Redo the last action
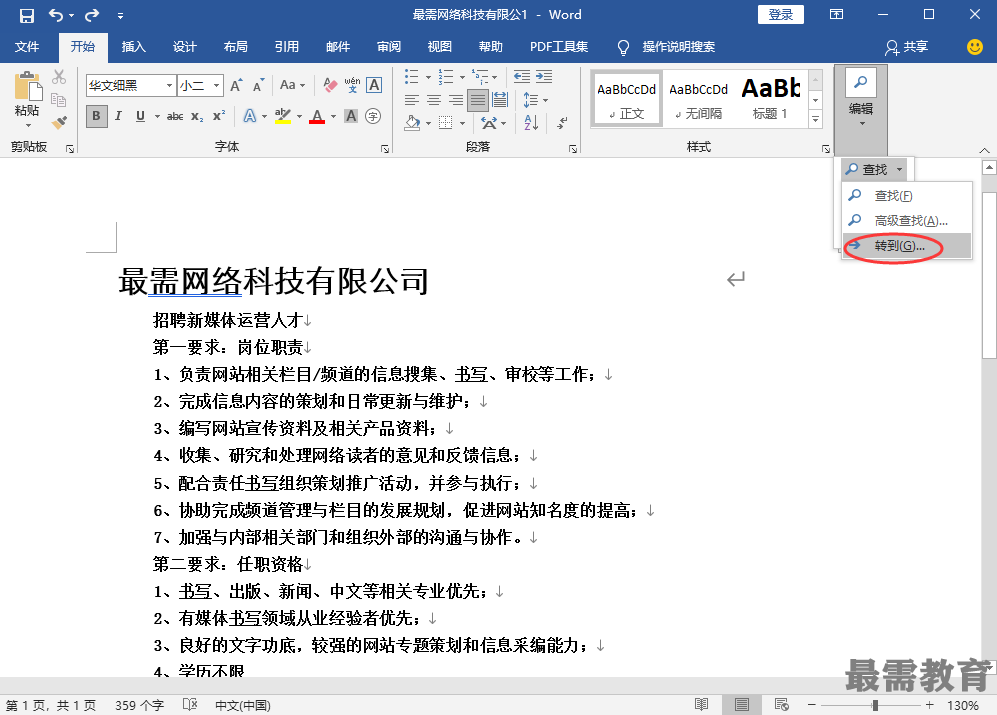997x715 pixels. pyautogui.click(x=92, y=15)
